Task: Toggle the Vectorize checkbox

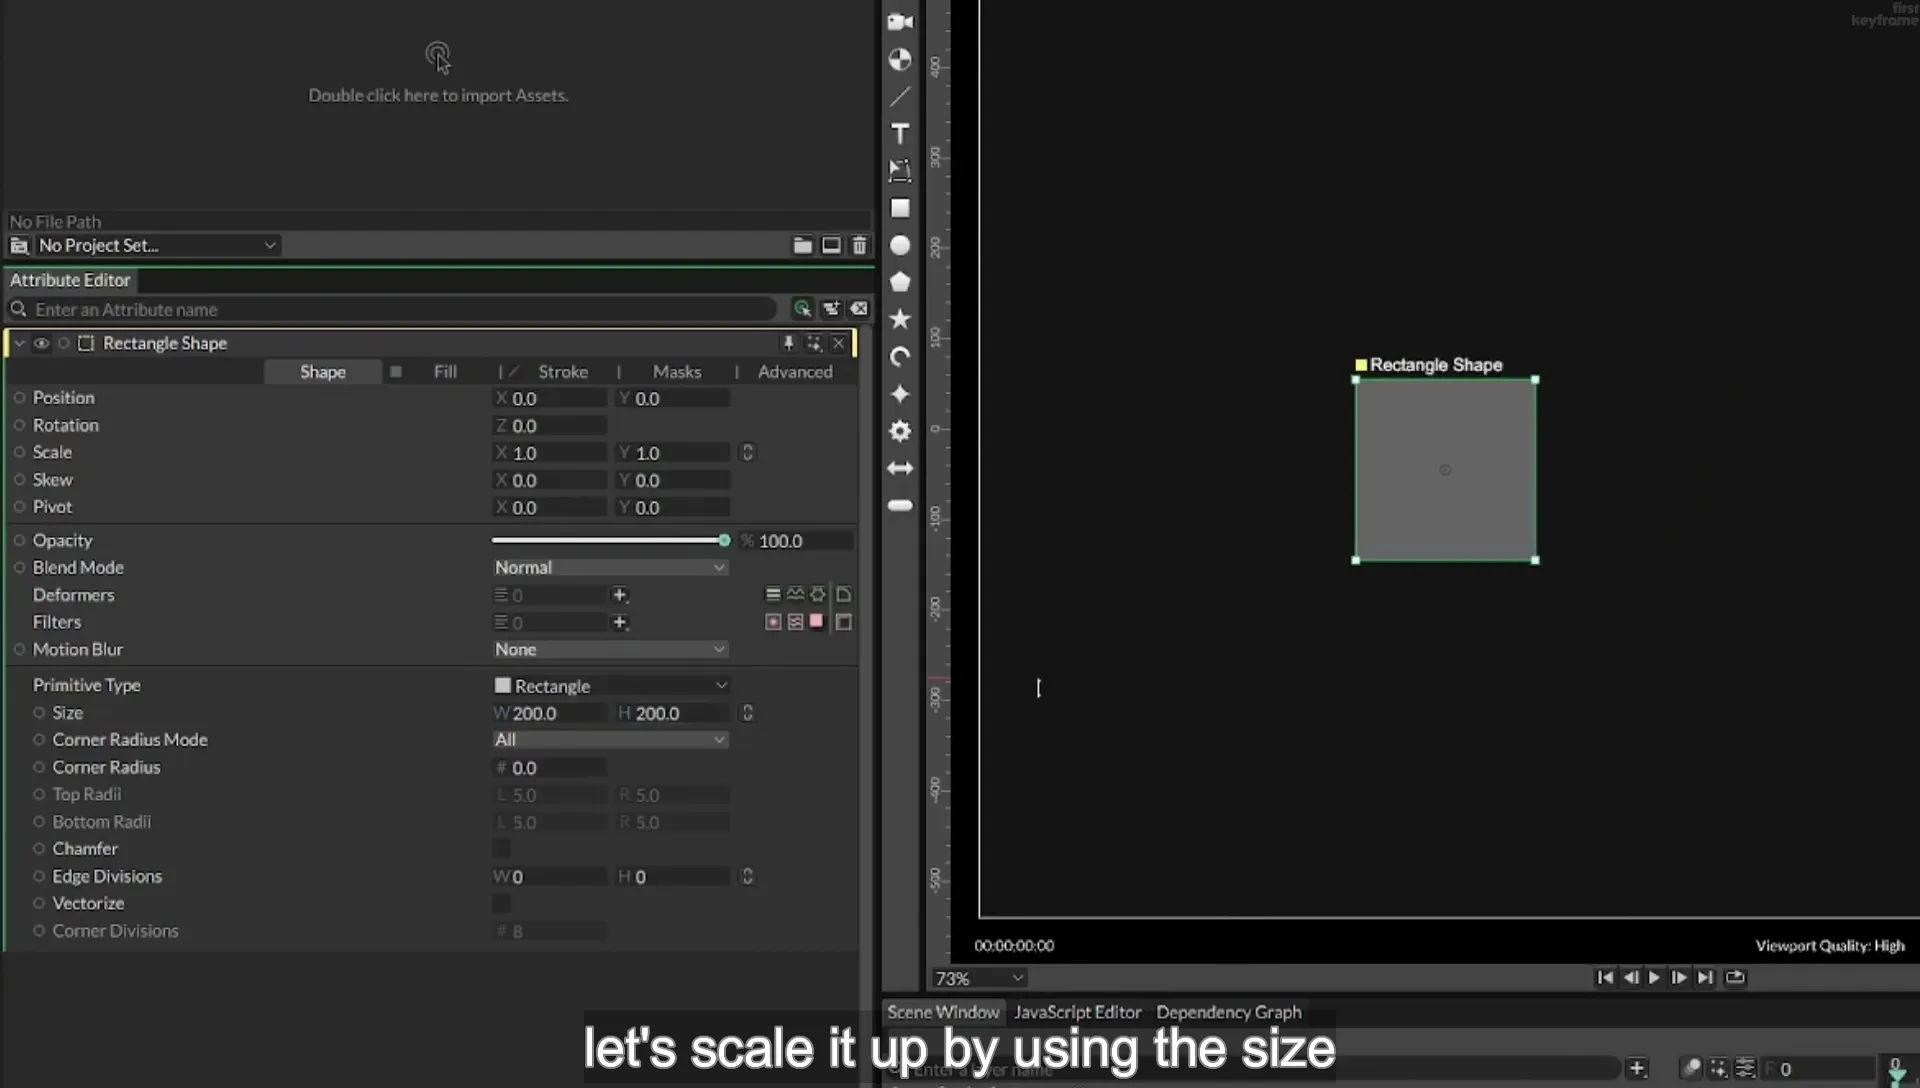Action: pos(501,904)
